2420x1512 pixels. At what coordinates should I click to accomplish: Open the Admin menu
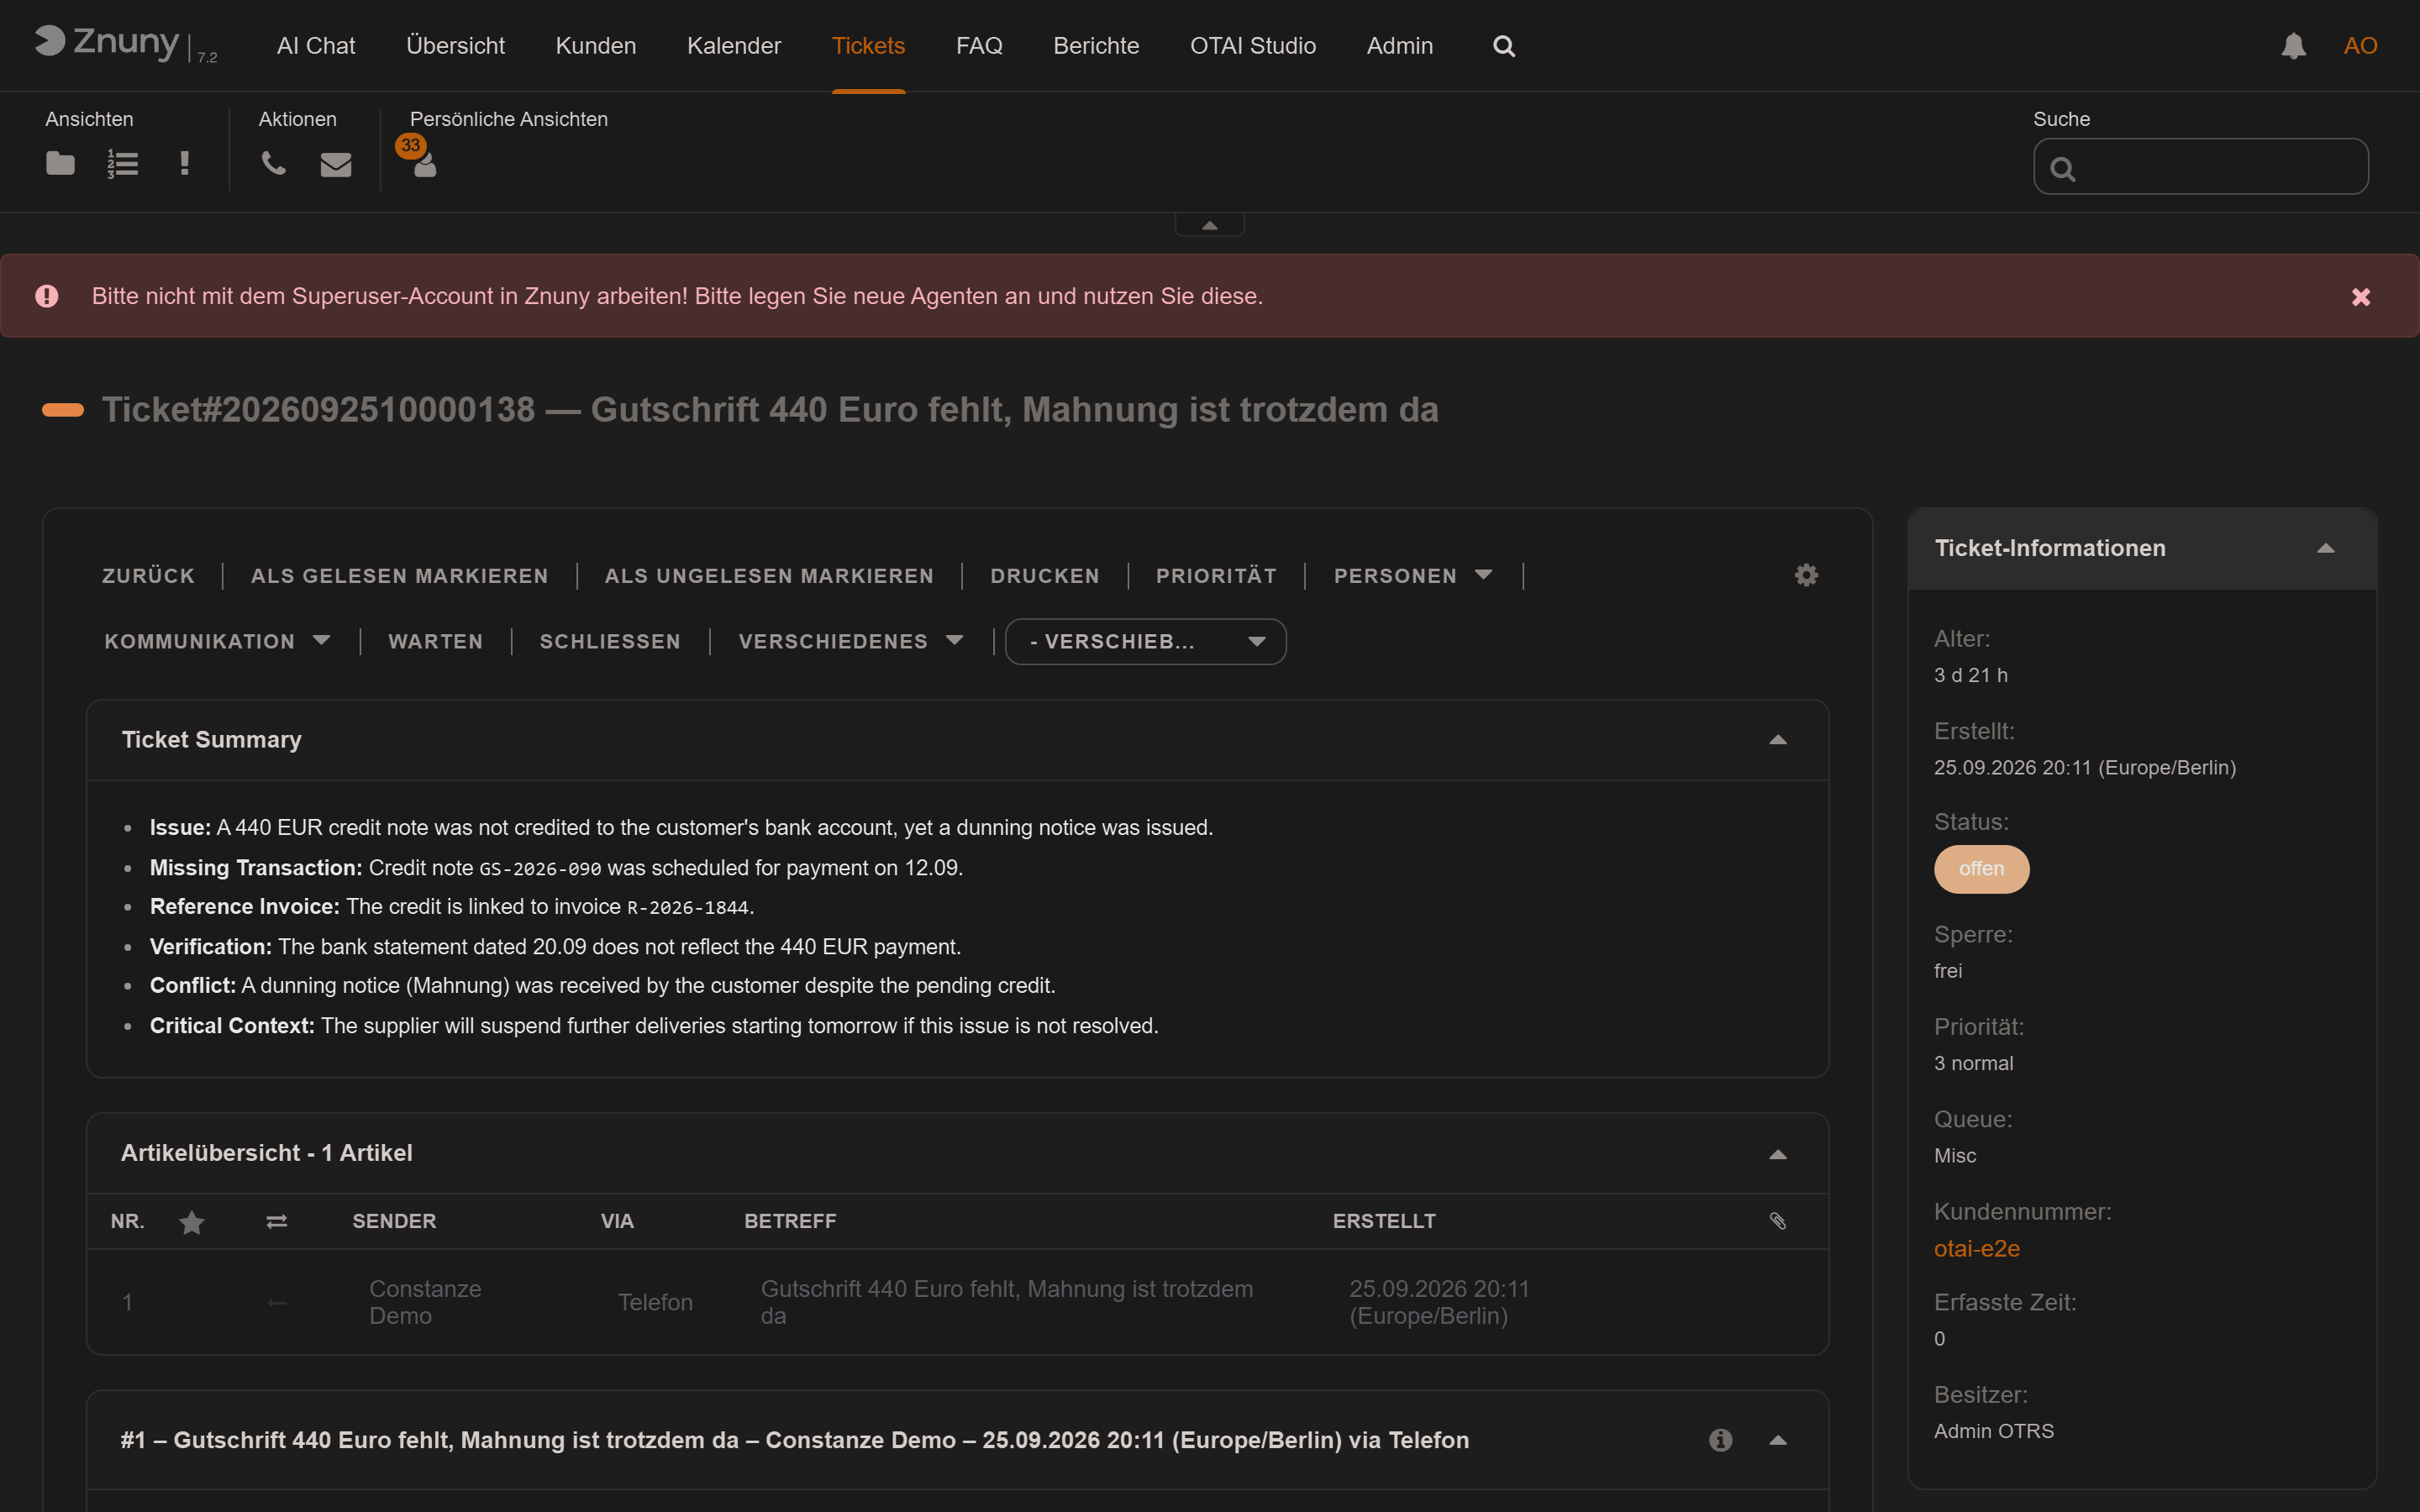[1400, 46]
